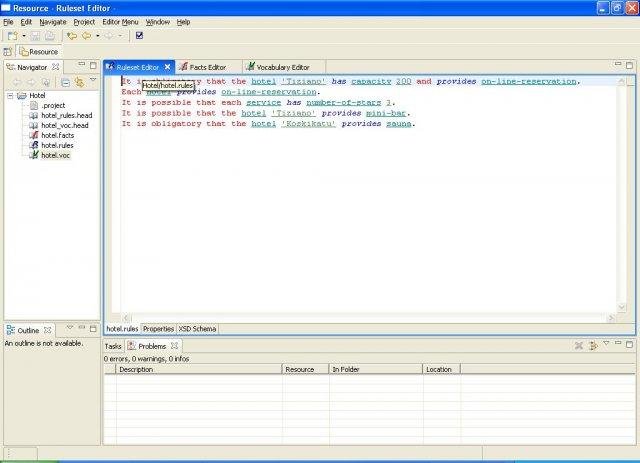The height and width of the screenshot is (463, 640).
Task: Click the 'Koskikatu' hotel name link
Action: coord(308,124)
